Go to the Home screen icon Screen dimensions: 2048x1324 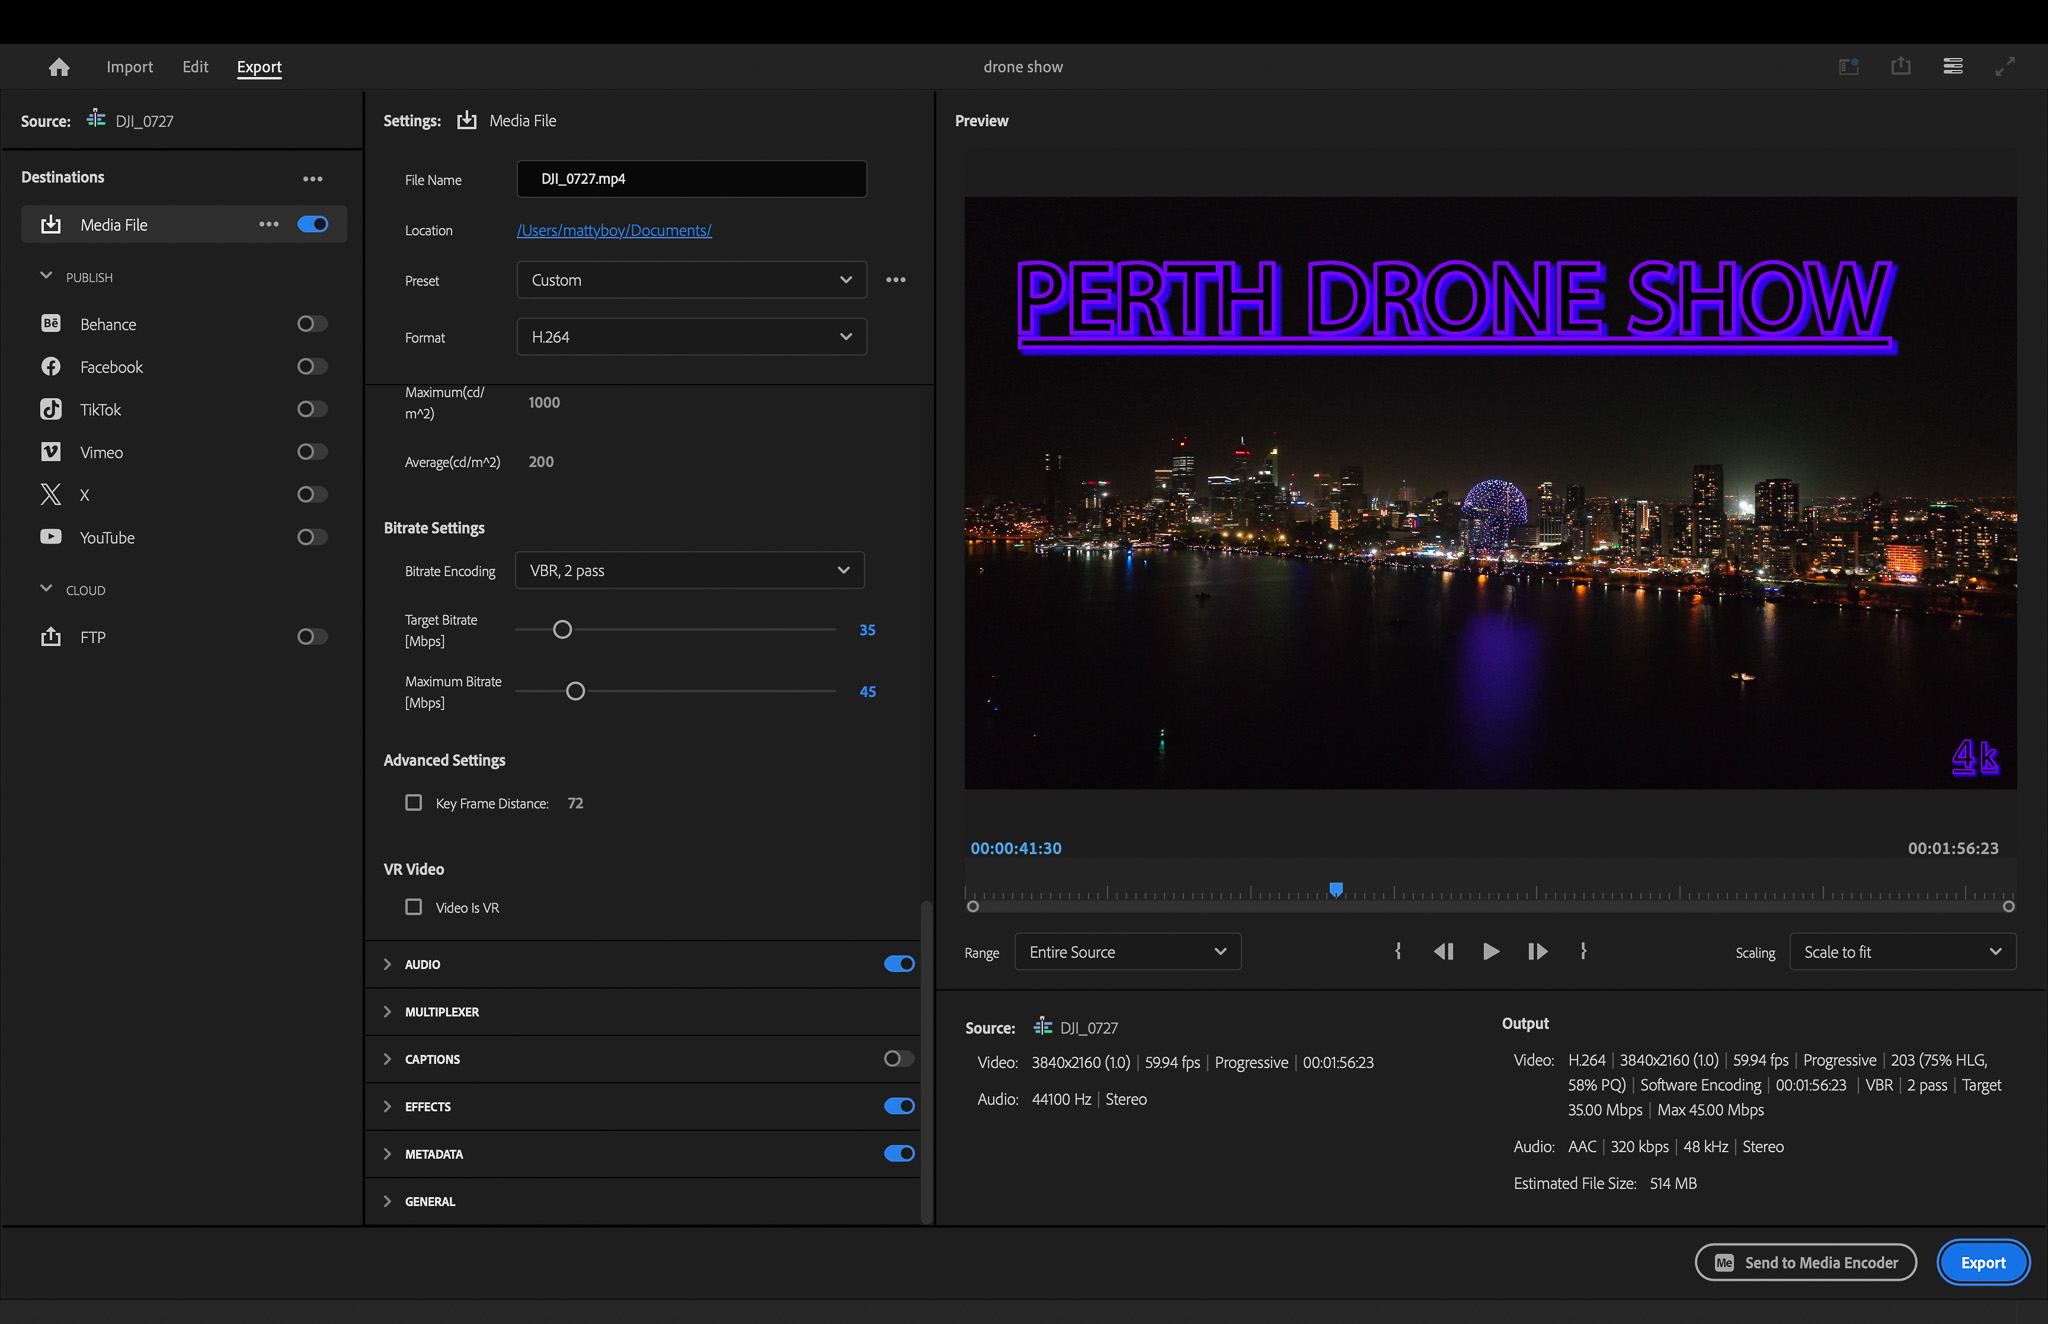click(59, 67)
